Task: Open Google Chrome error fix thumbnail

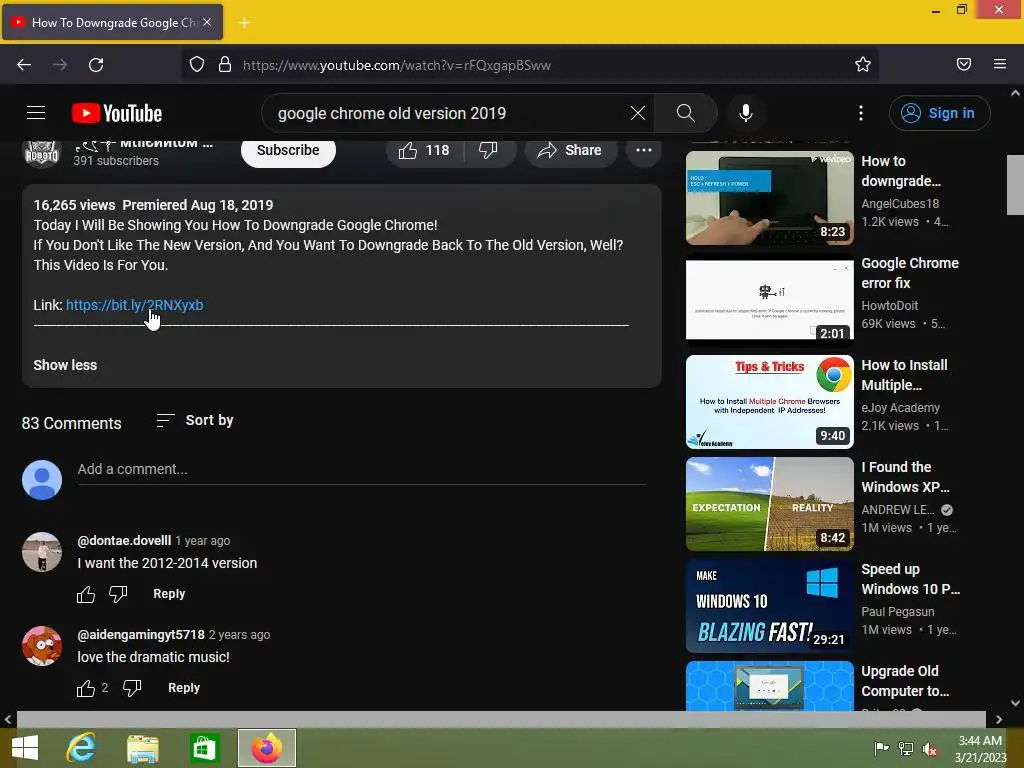Action: click(x=769, y=300)
